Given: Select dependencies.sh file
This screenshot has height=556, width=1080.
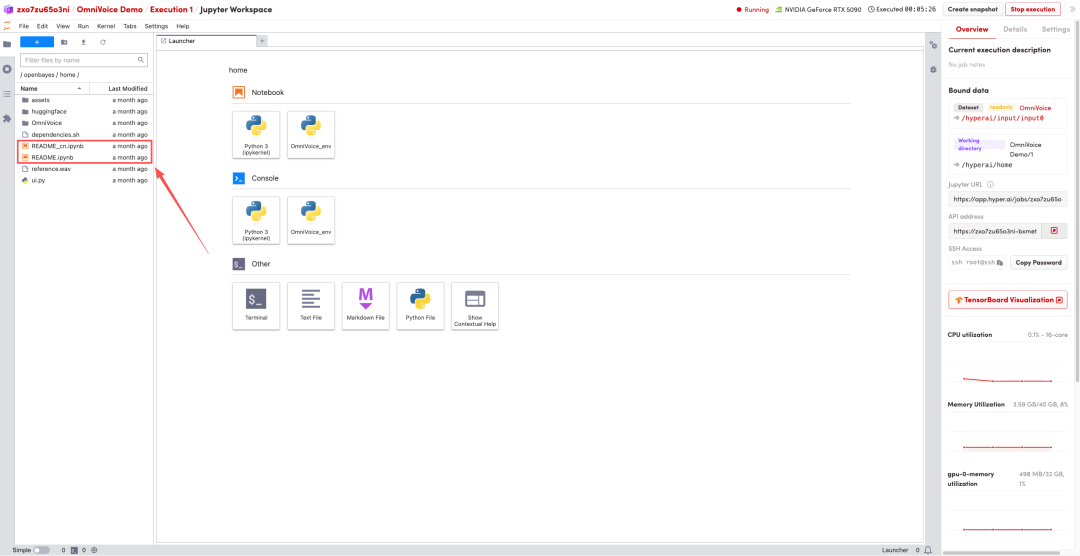Looking at the screenshot, I should pos(84,134).
